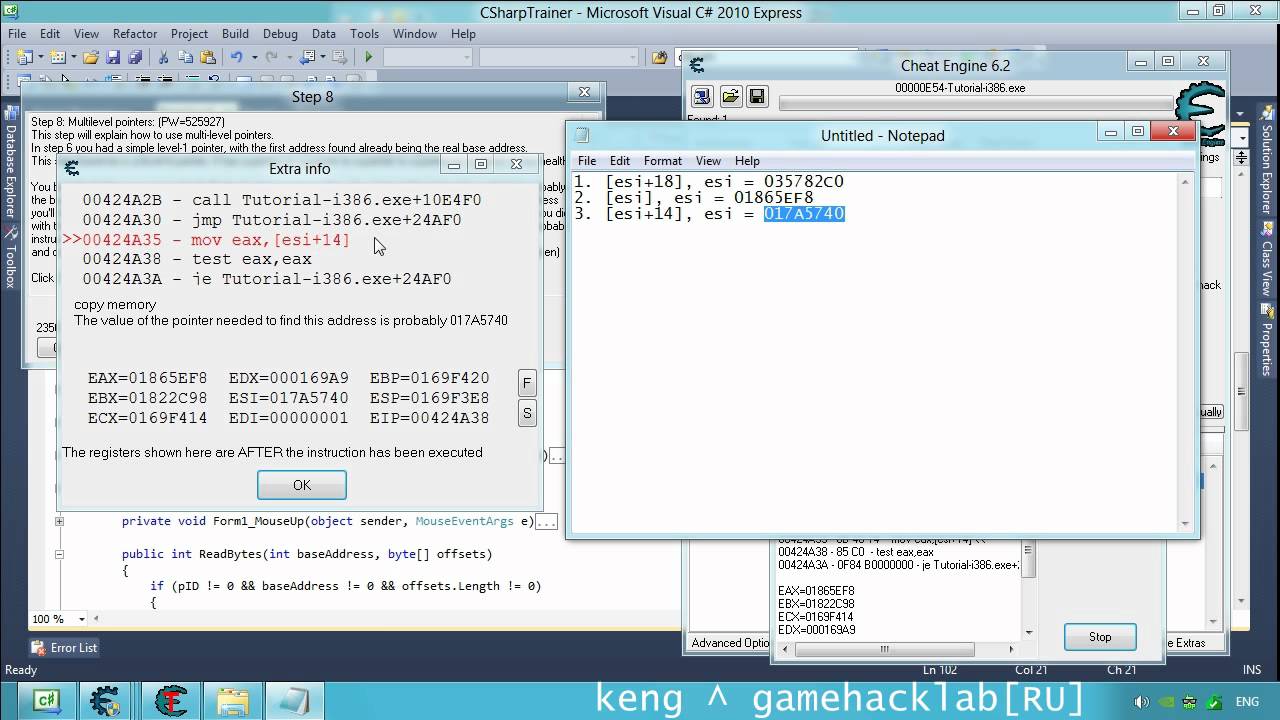Screen dimensions: 1280x720
Task: Click the Visual C# icon in the taskbar
Action: click(46, 701)
